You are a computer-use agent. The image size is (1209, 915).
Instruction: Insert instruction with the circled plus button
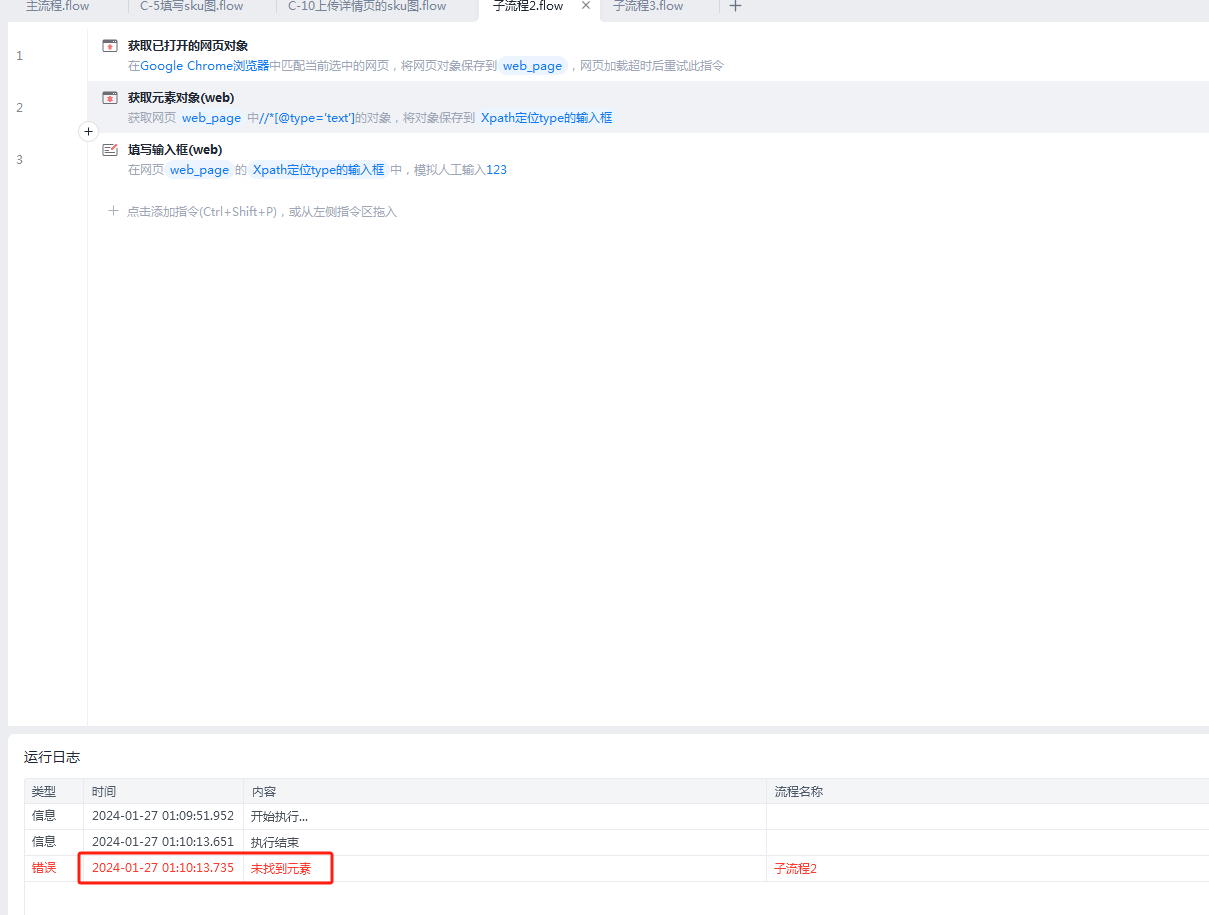tap(88, 132)
